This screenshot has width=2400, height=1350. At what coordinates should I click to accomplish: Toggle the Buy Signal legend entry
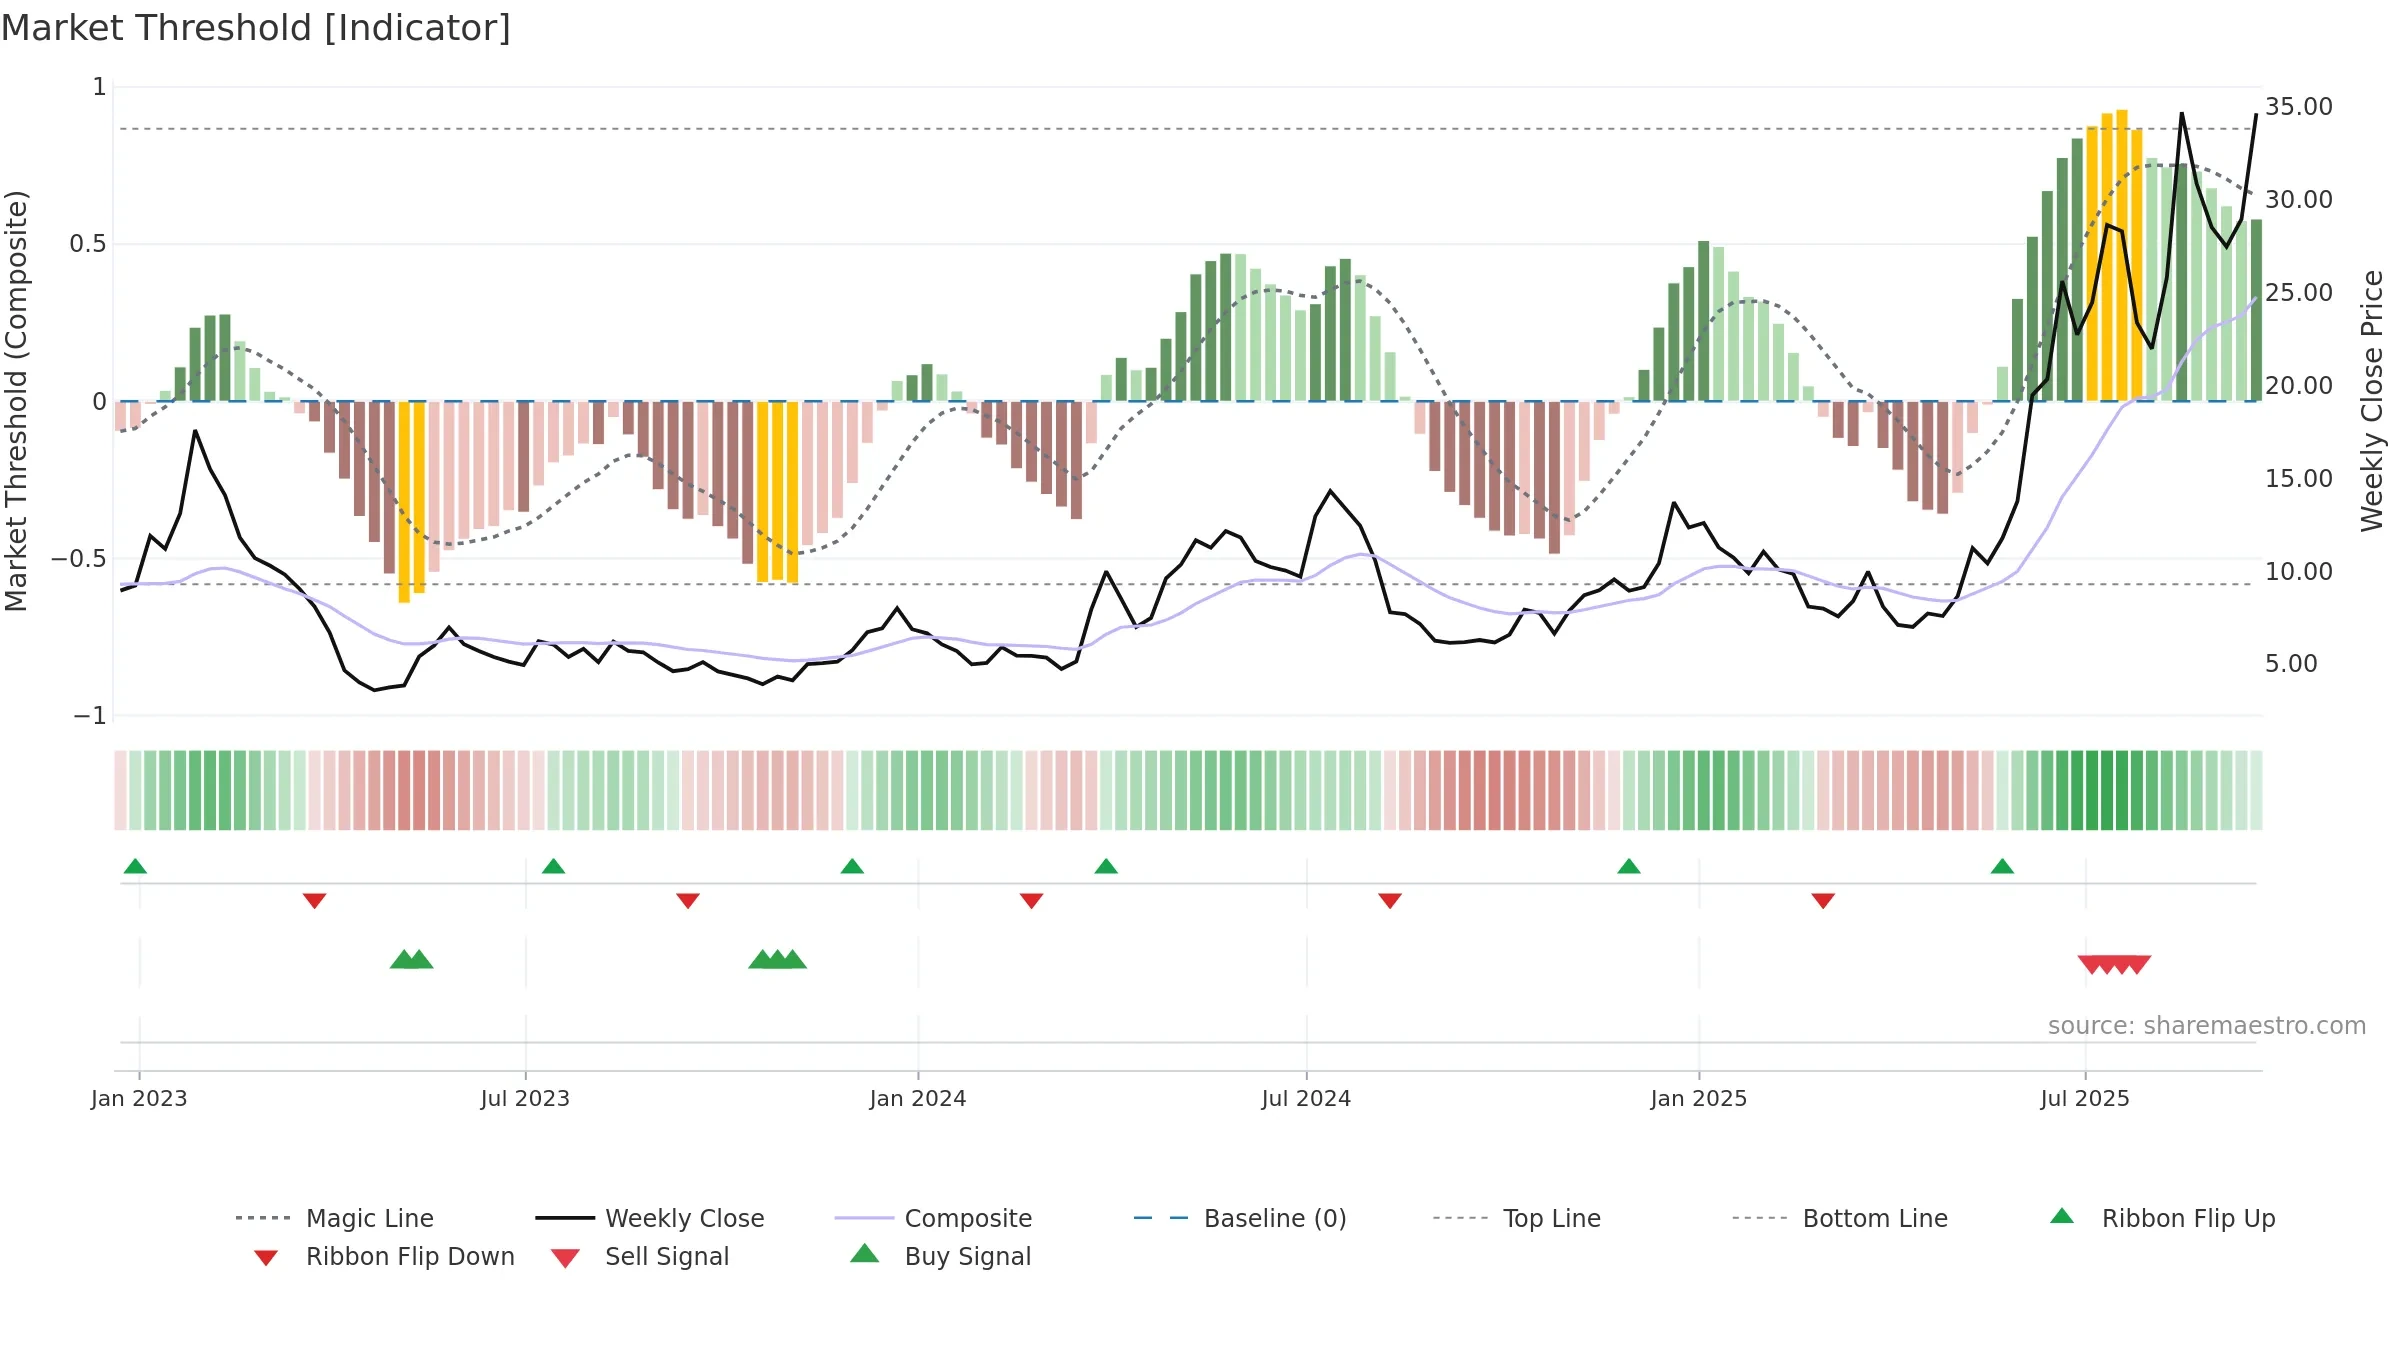[940, 1256]
